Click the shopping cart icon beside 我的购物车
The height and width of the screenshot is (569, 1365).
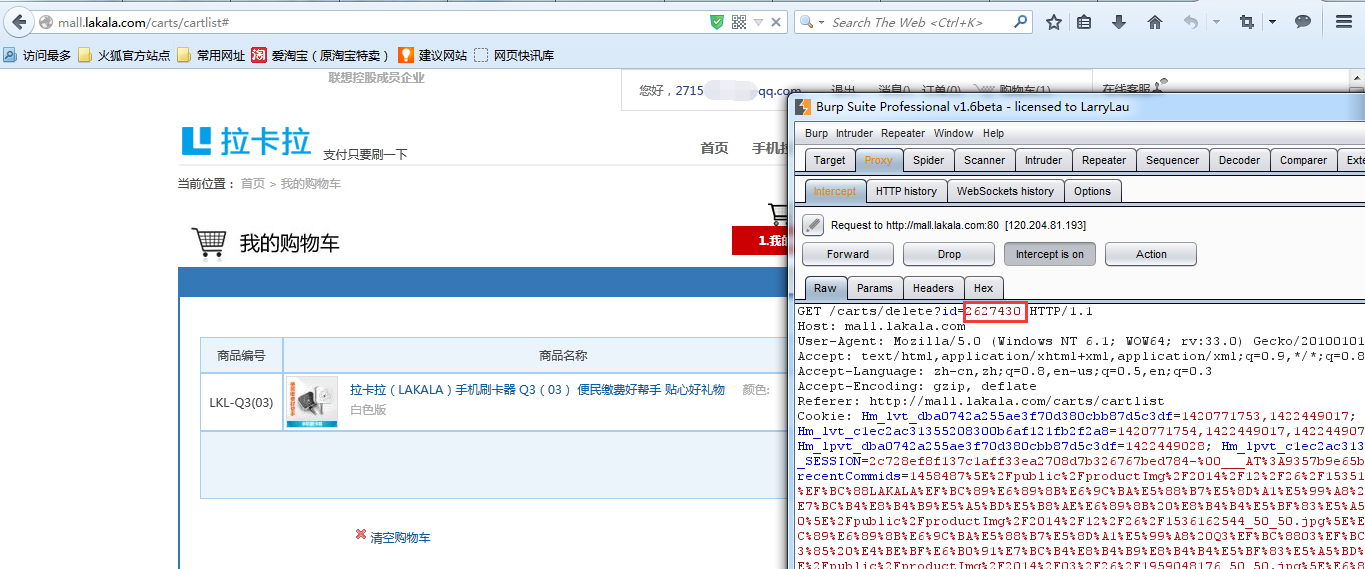coord(208,242)
